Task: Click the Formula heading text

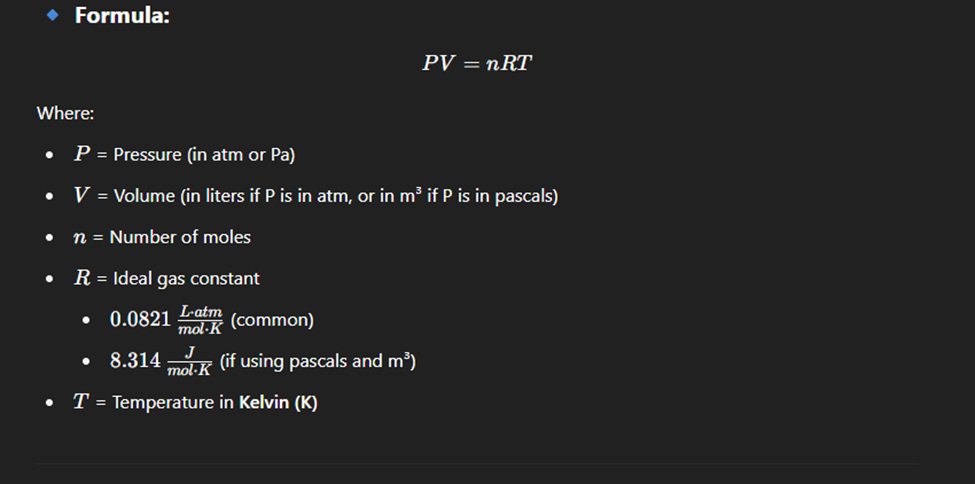Action: click(122, 15)
